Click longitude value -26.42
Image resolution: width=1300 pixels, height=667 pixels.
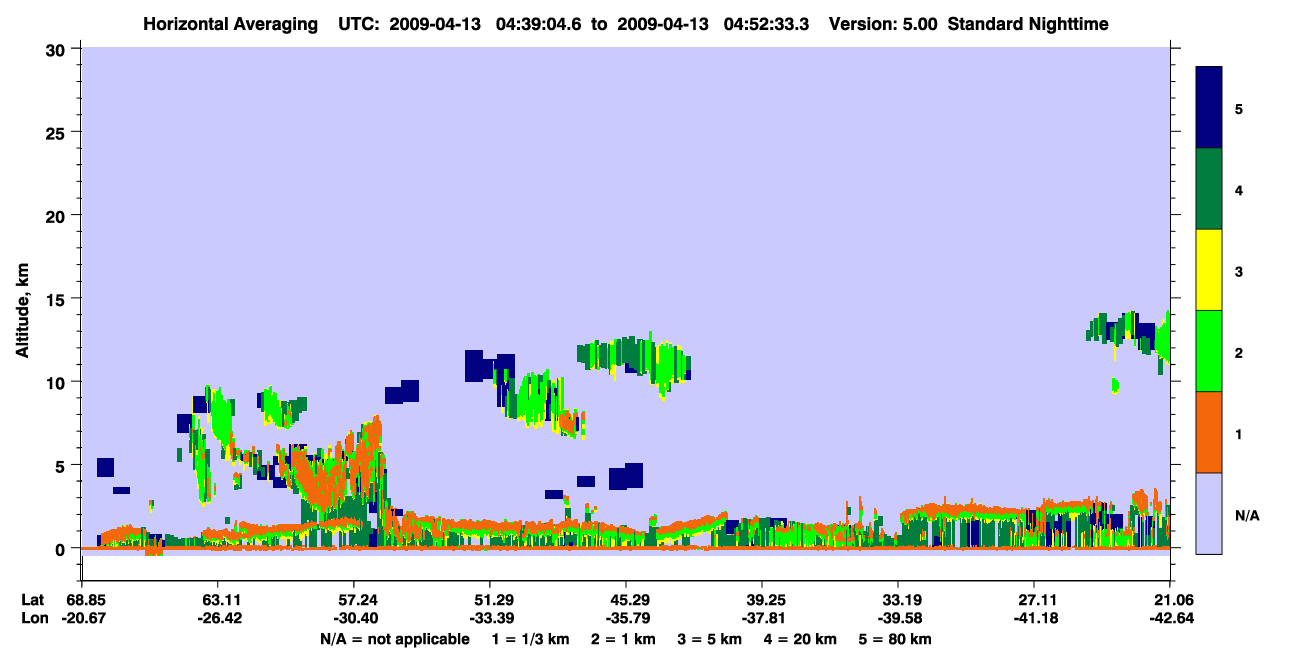[218, 618]
